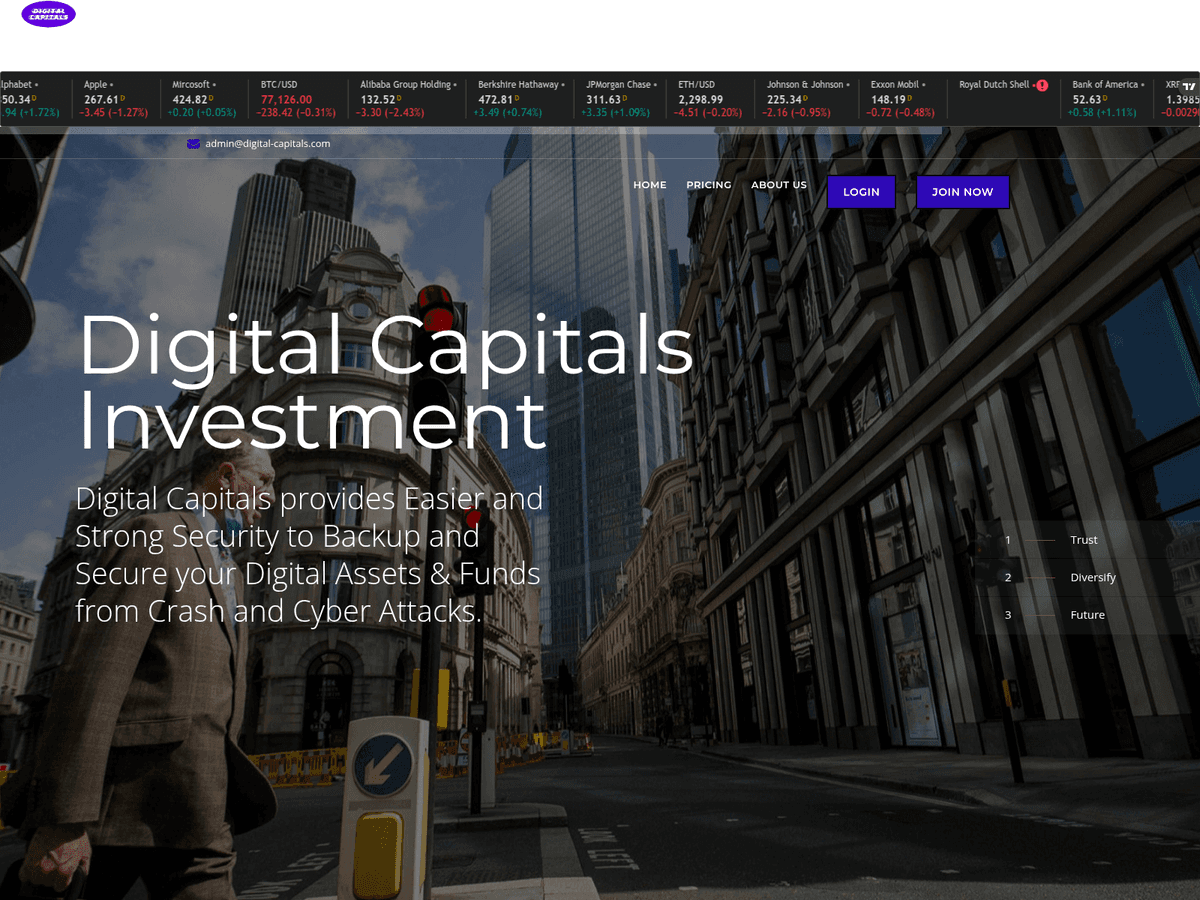The image size is (1200, 900).
Task: Click the BTC/USD price 77,126.00
Action: [286, 100]
